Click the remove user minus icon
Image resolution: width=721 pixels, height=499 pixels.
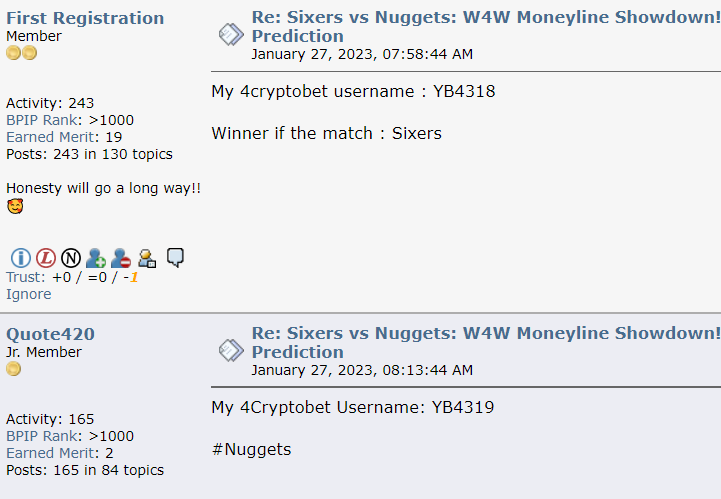121,258
